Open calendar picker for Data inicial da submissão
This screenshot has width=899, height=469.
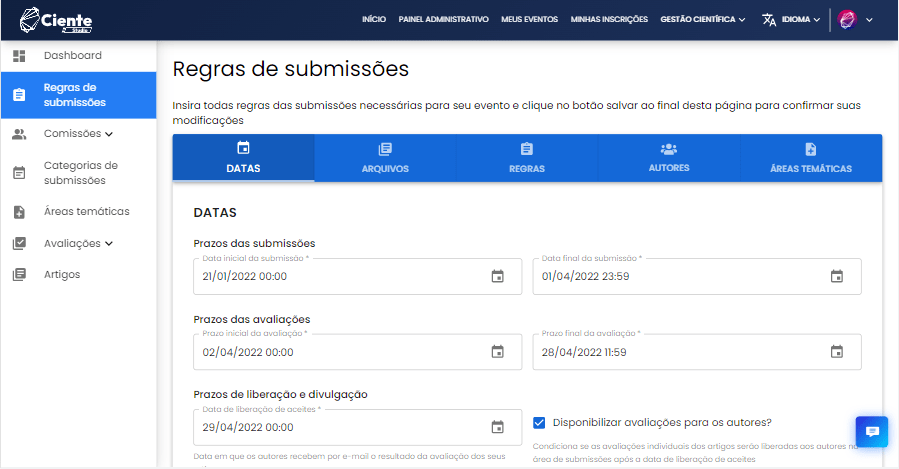498,276
